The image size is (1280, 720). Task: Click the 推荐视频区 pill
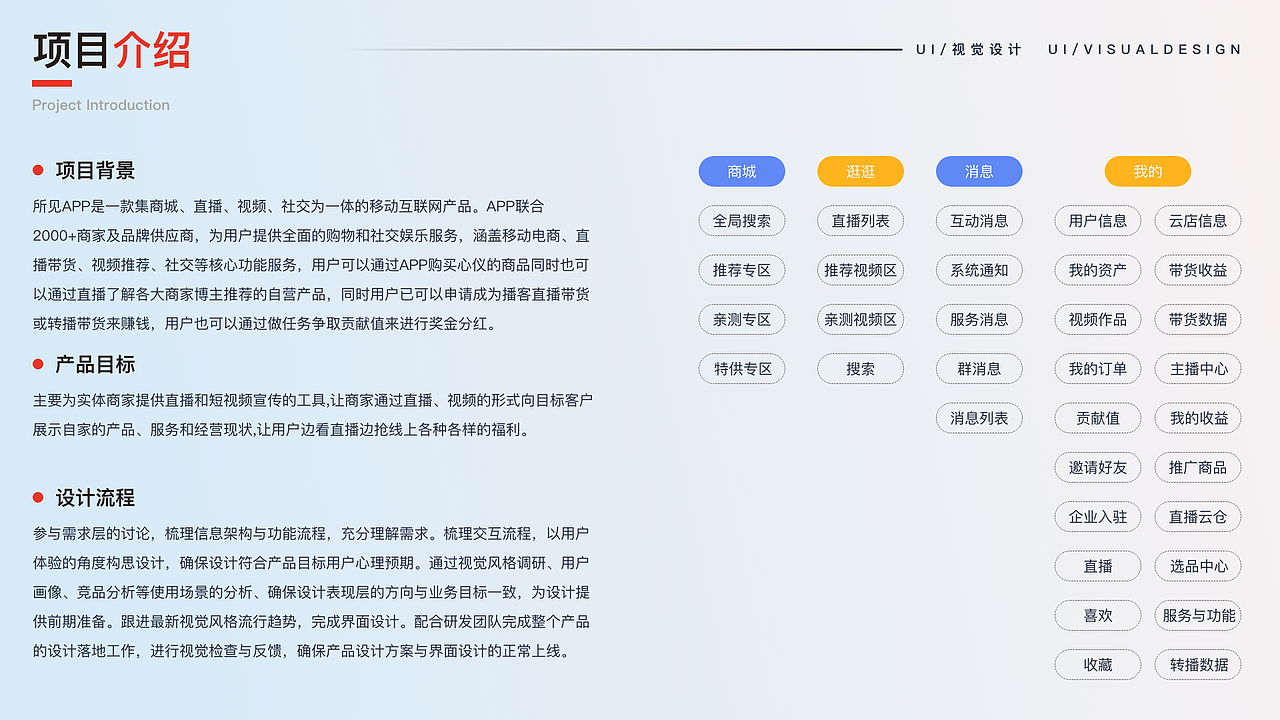coord(860,270)
